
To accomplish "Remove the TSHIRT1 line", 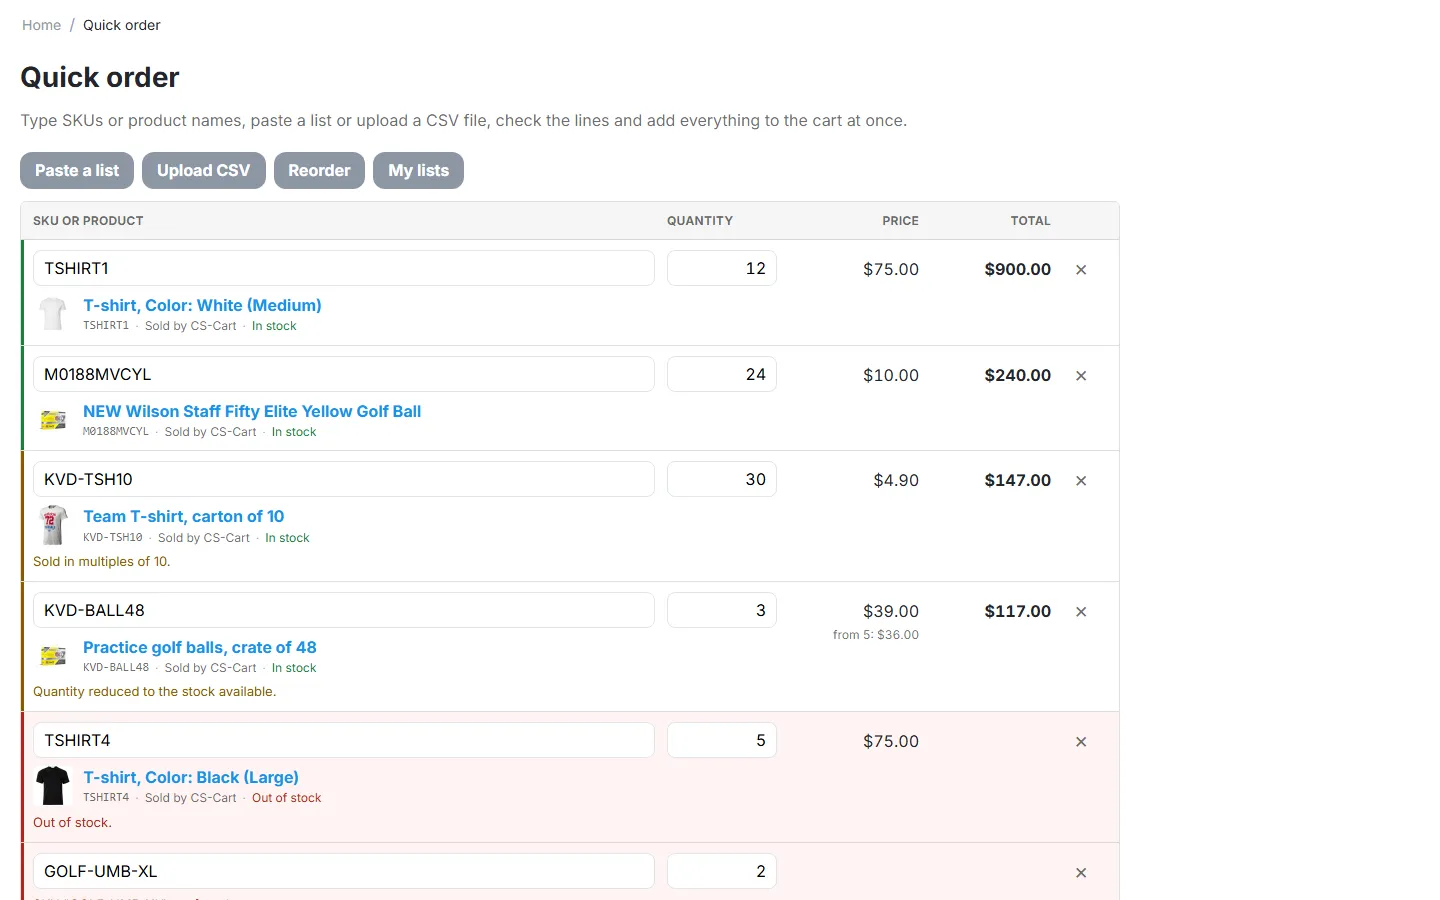I will 1081,270.
